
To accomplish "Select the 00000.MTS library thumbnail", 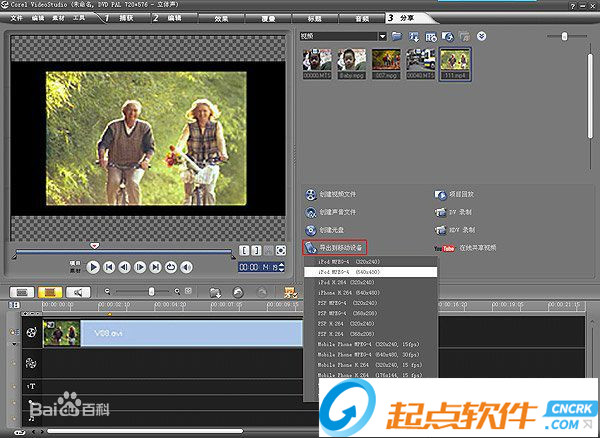I will coord(317,64).
